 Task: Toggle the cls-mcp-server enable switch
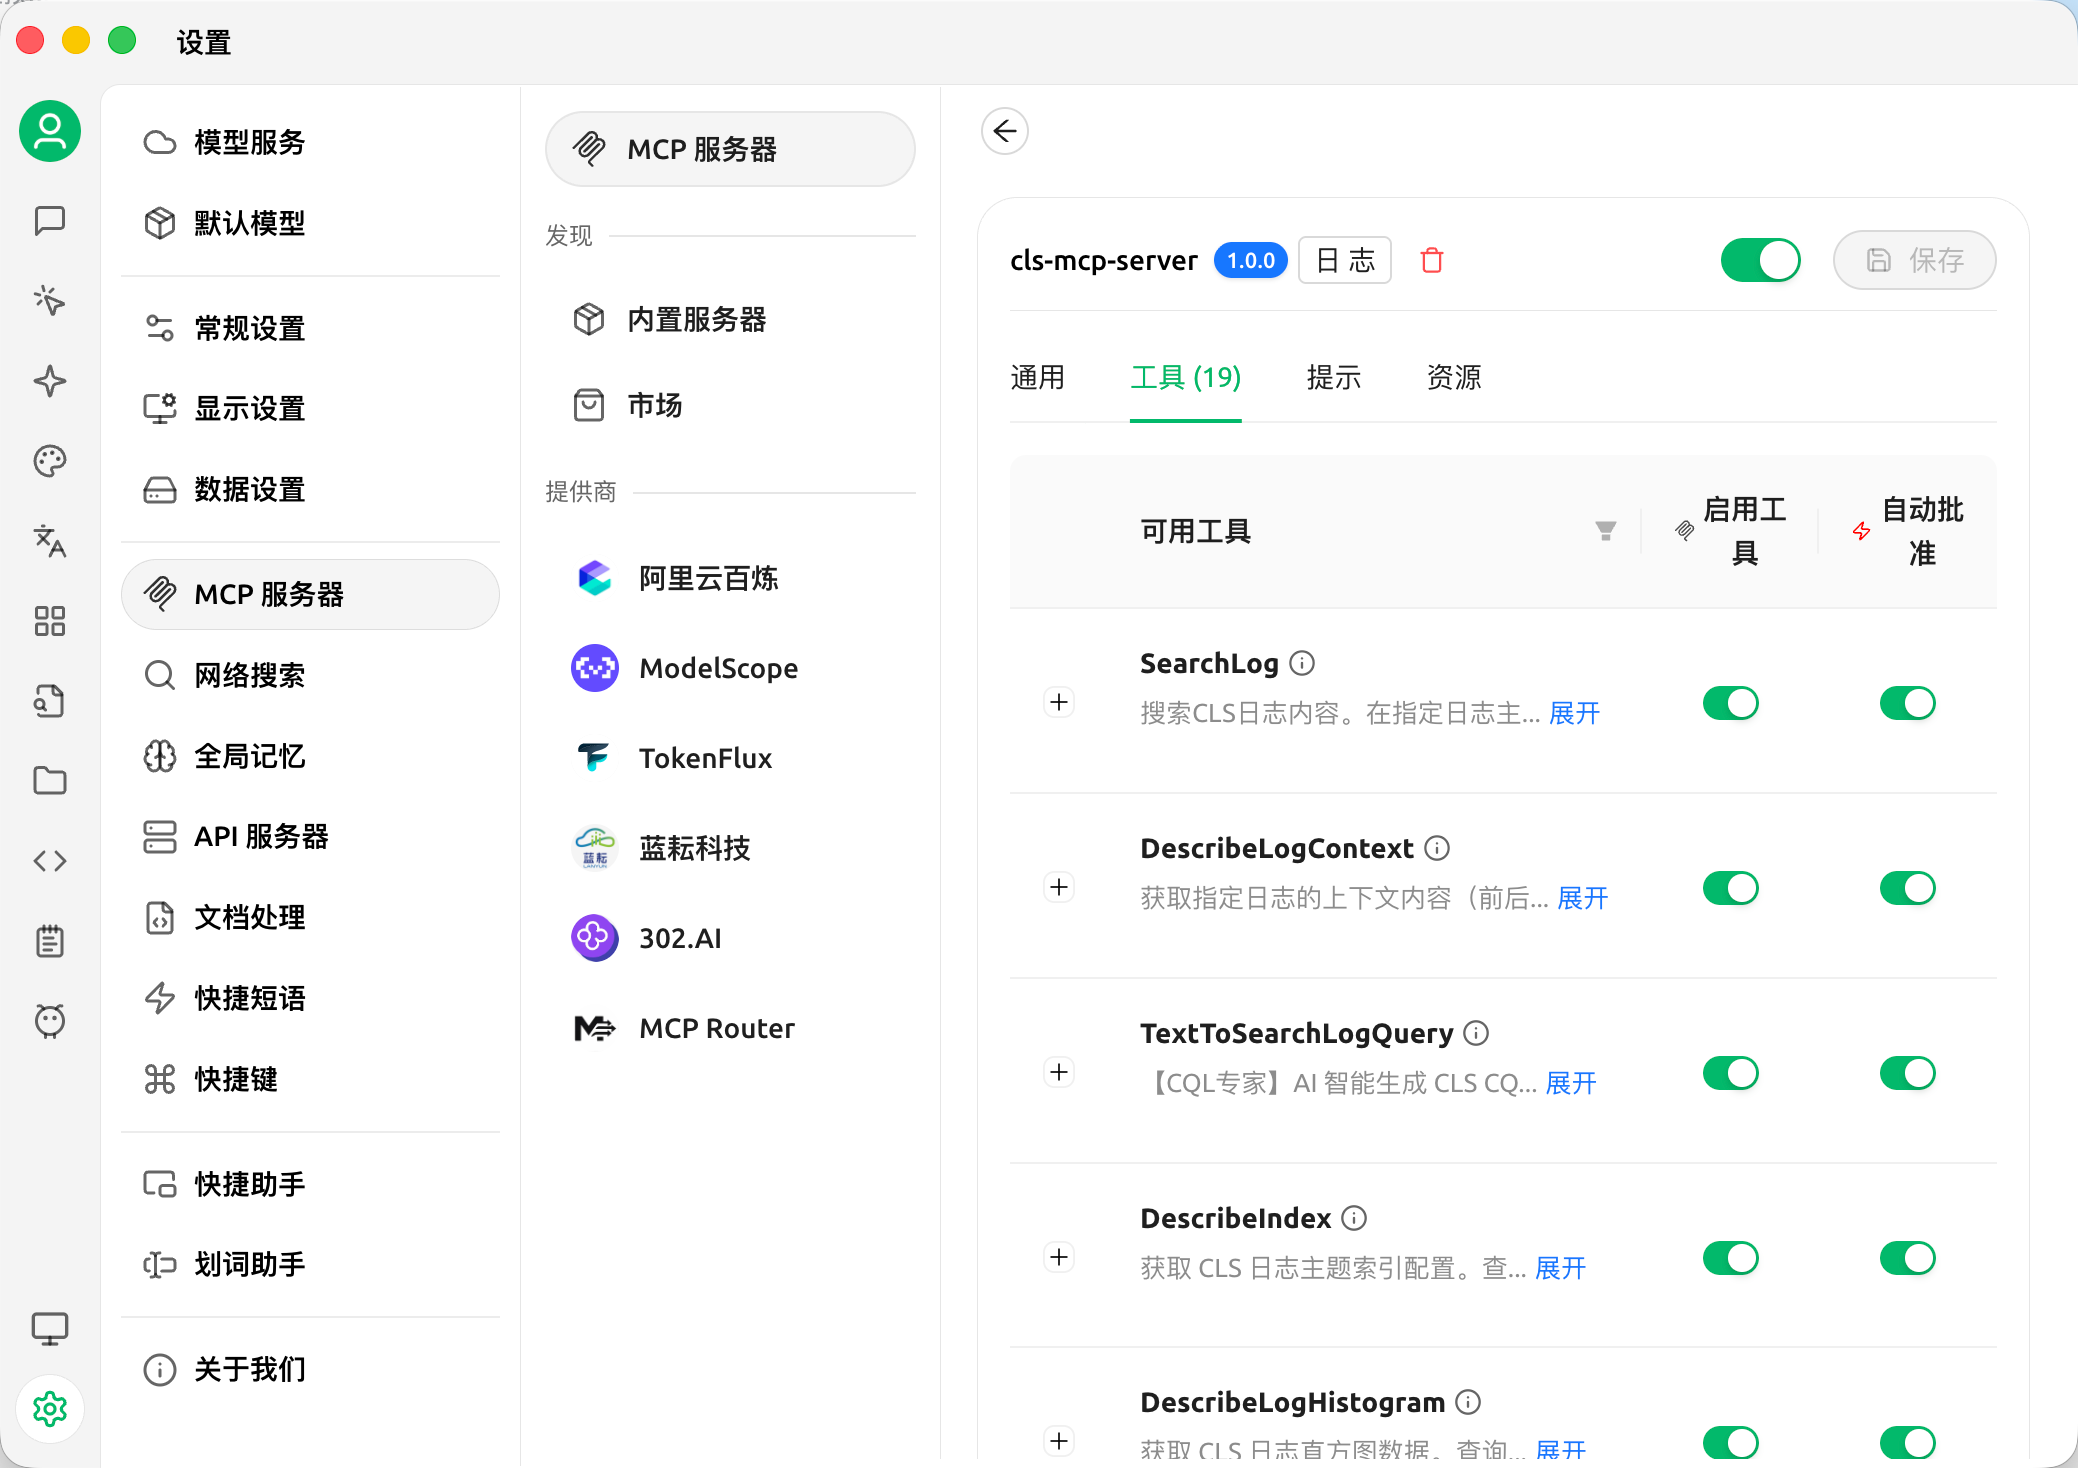click(x=1760, y=260)
